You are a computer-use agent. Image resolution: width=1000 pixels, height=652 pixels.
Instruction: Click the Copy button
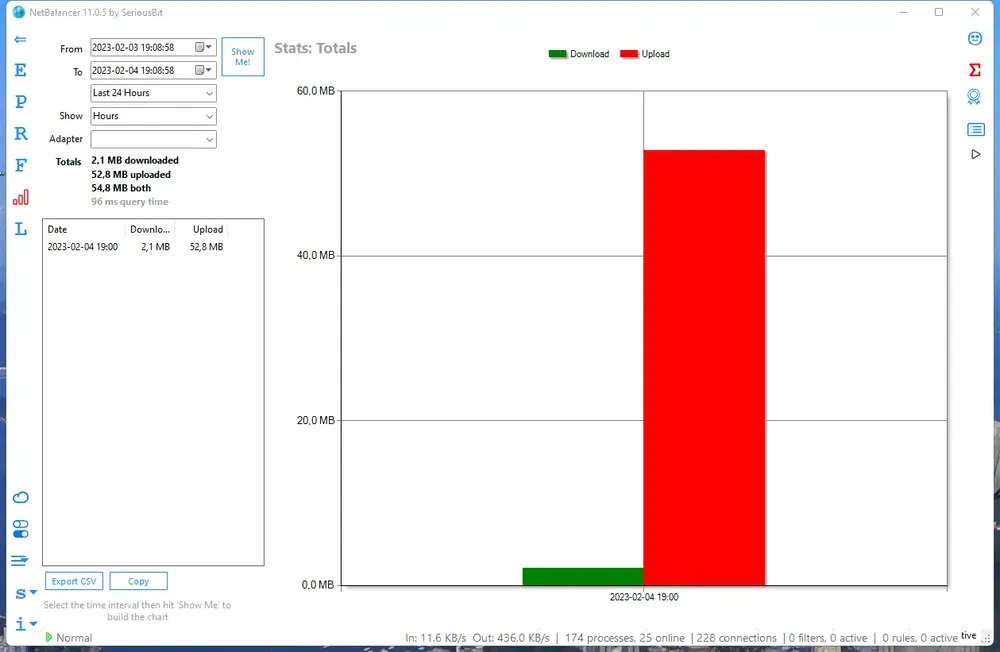click(x=138, y=581)
